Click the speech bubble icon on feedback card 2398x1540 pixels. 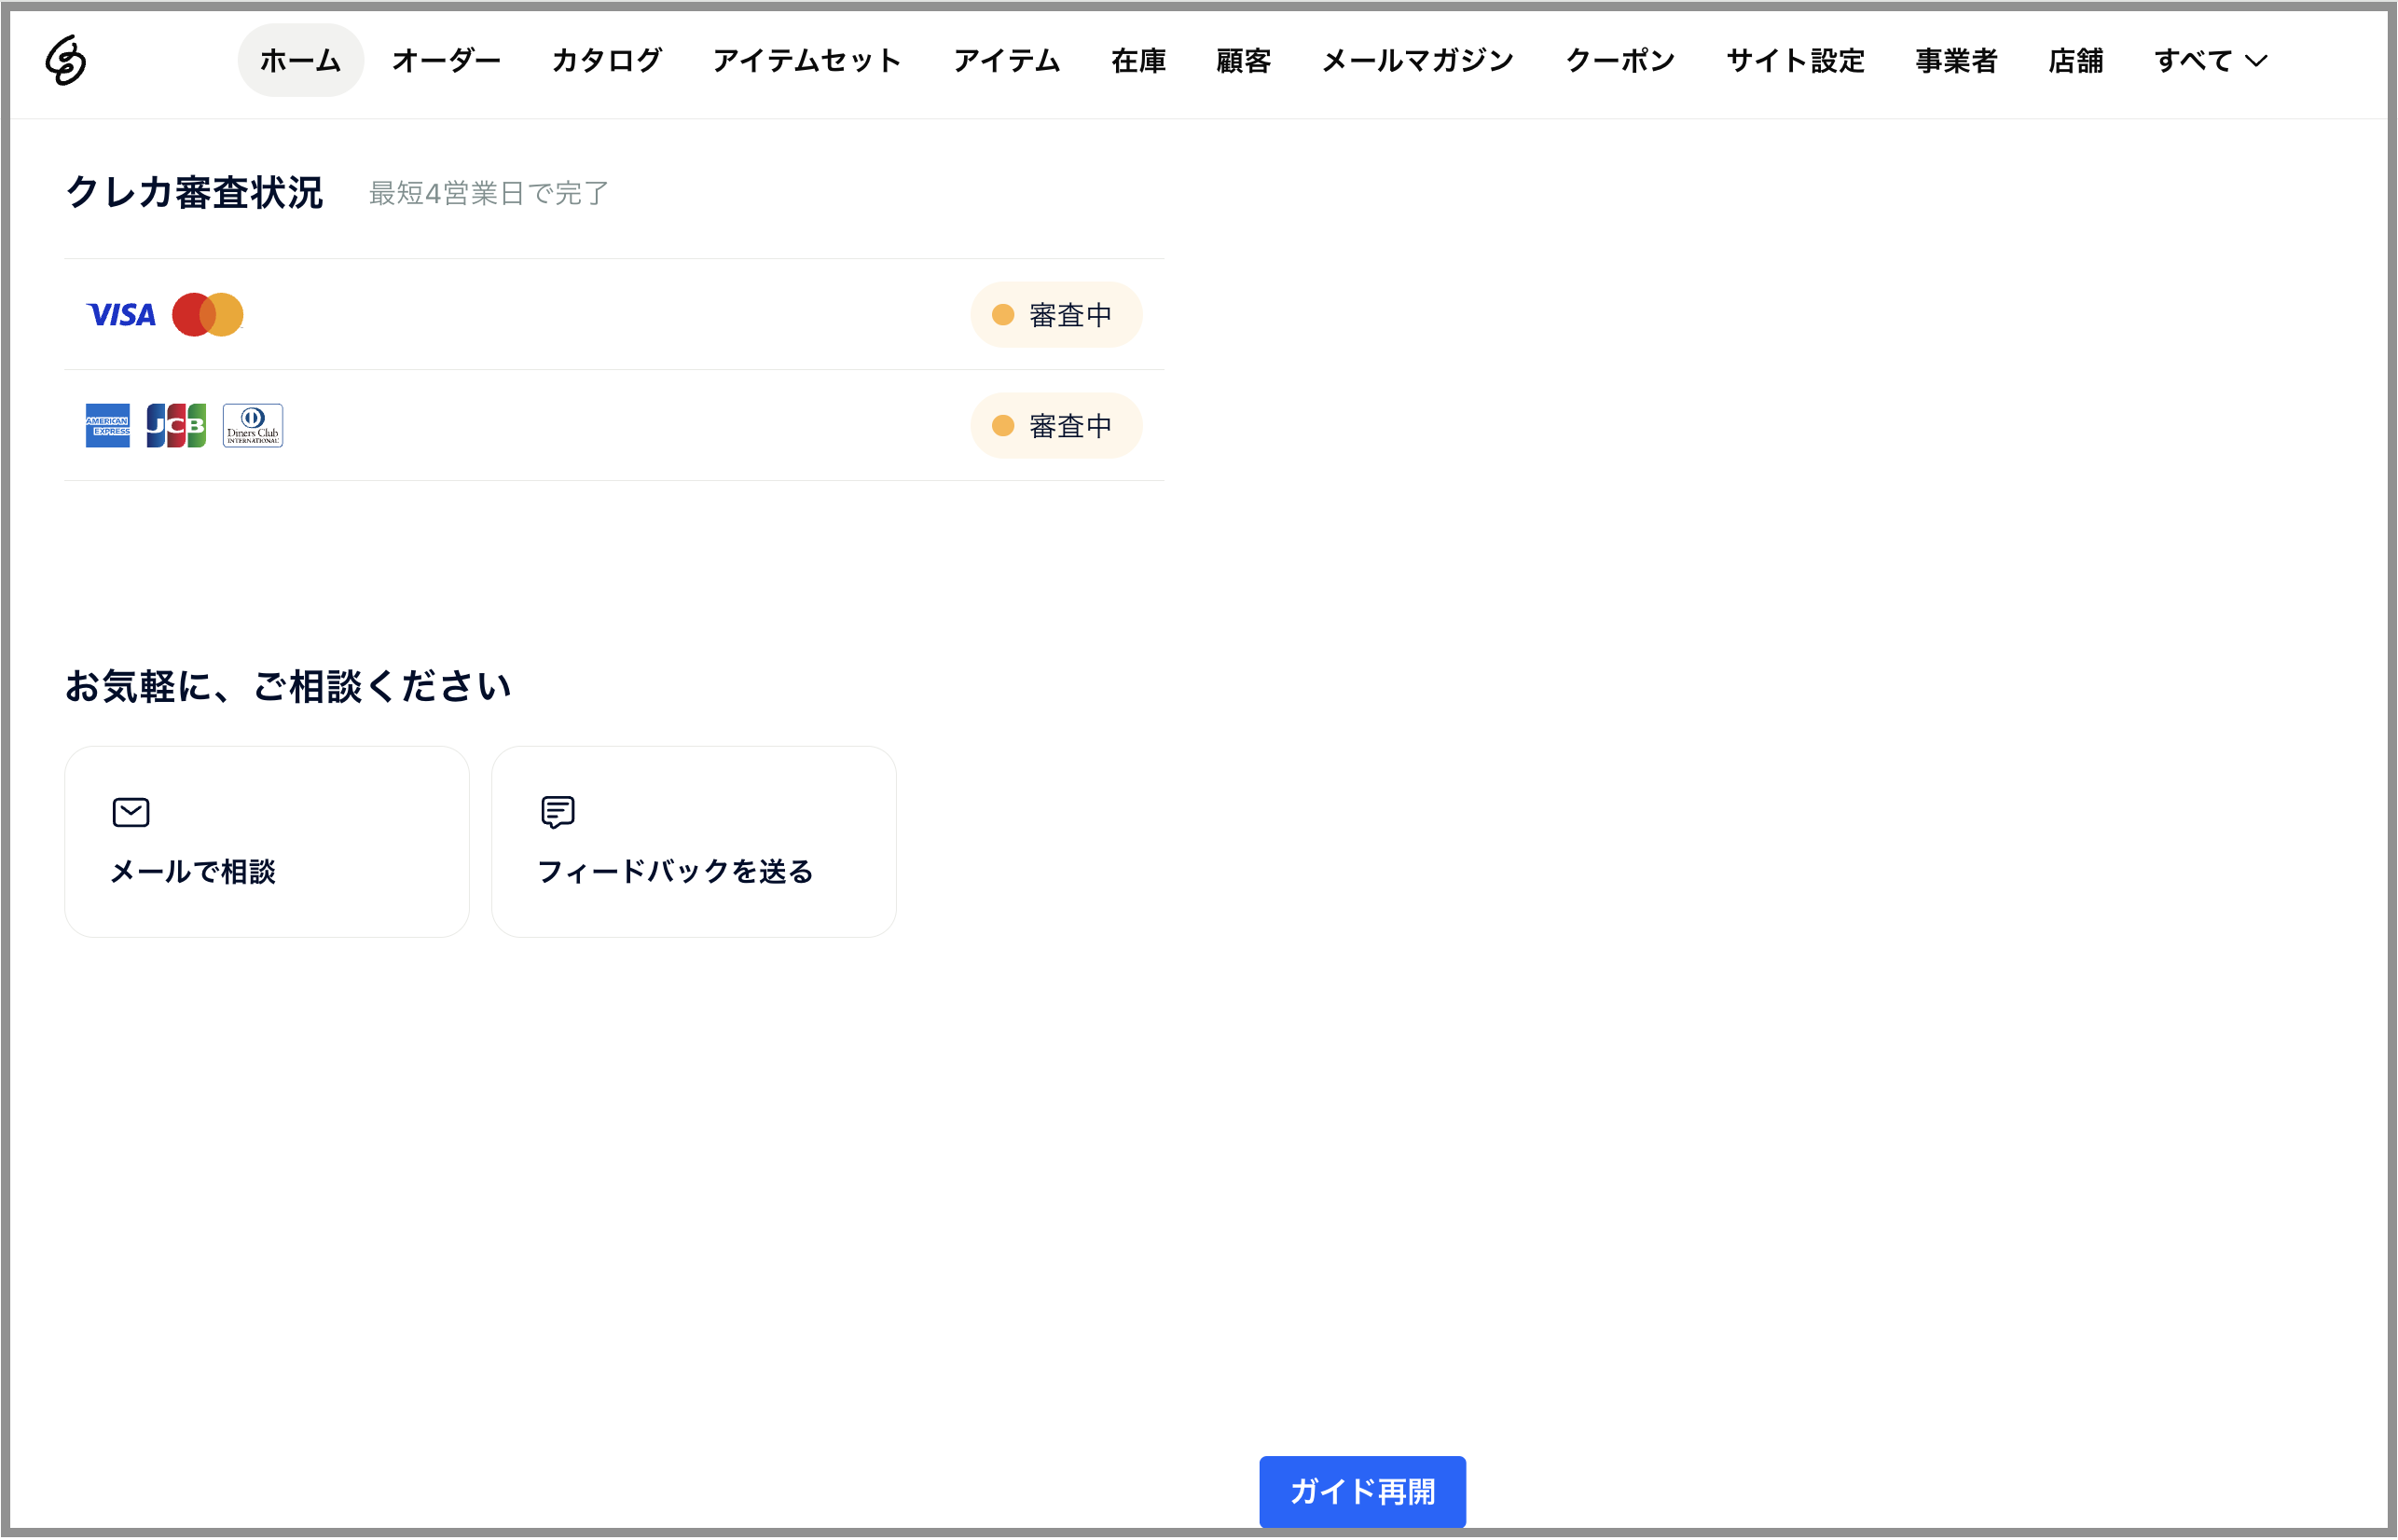coord(558,812)
